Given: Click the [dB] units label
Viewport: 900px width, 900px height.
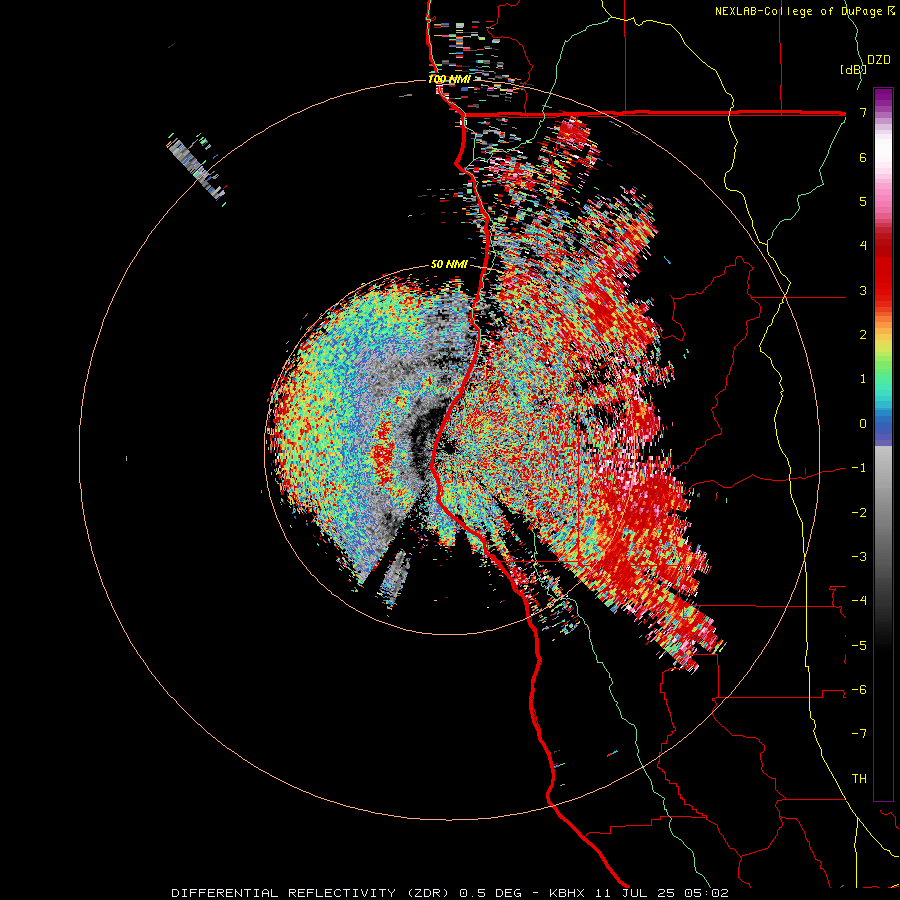Looking at the screenshot, I should tap(852, 69).
